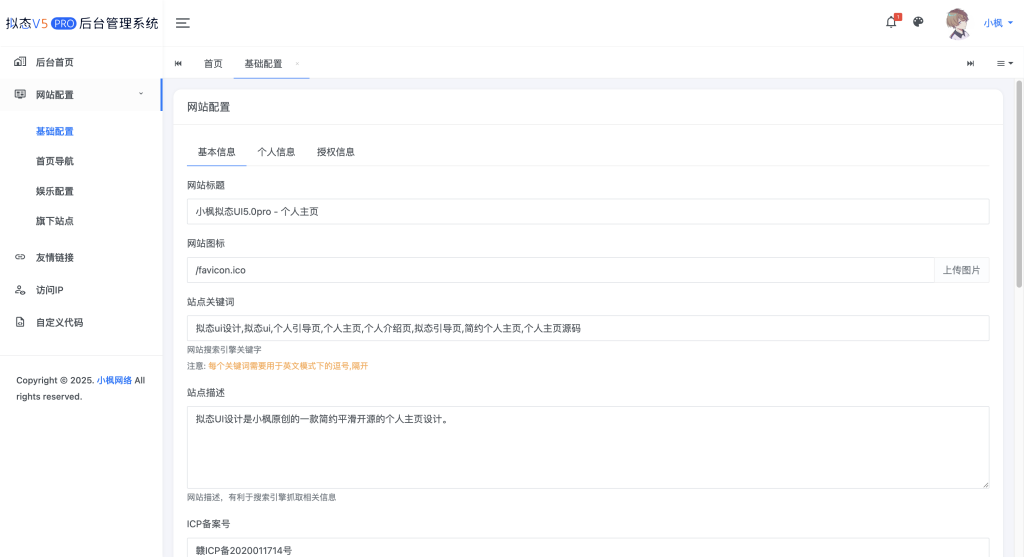This screenshot has height=557, width=1024.
Task: Click the page vertical scrollbar
Action: pos(1019,184)
